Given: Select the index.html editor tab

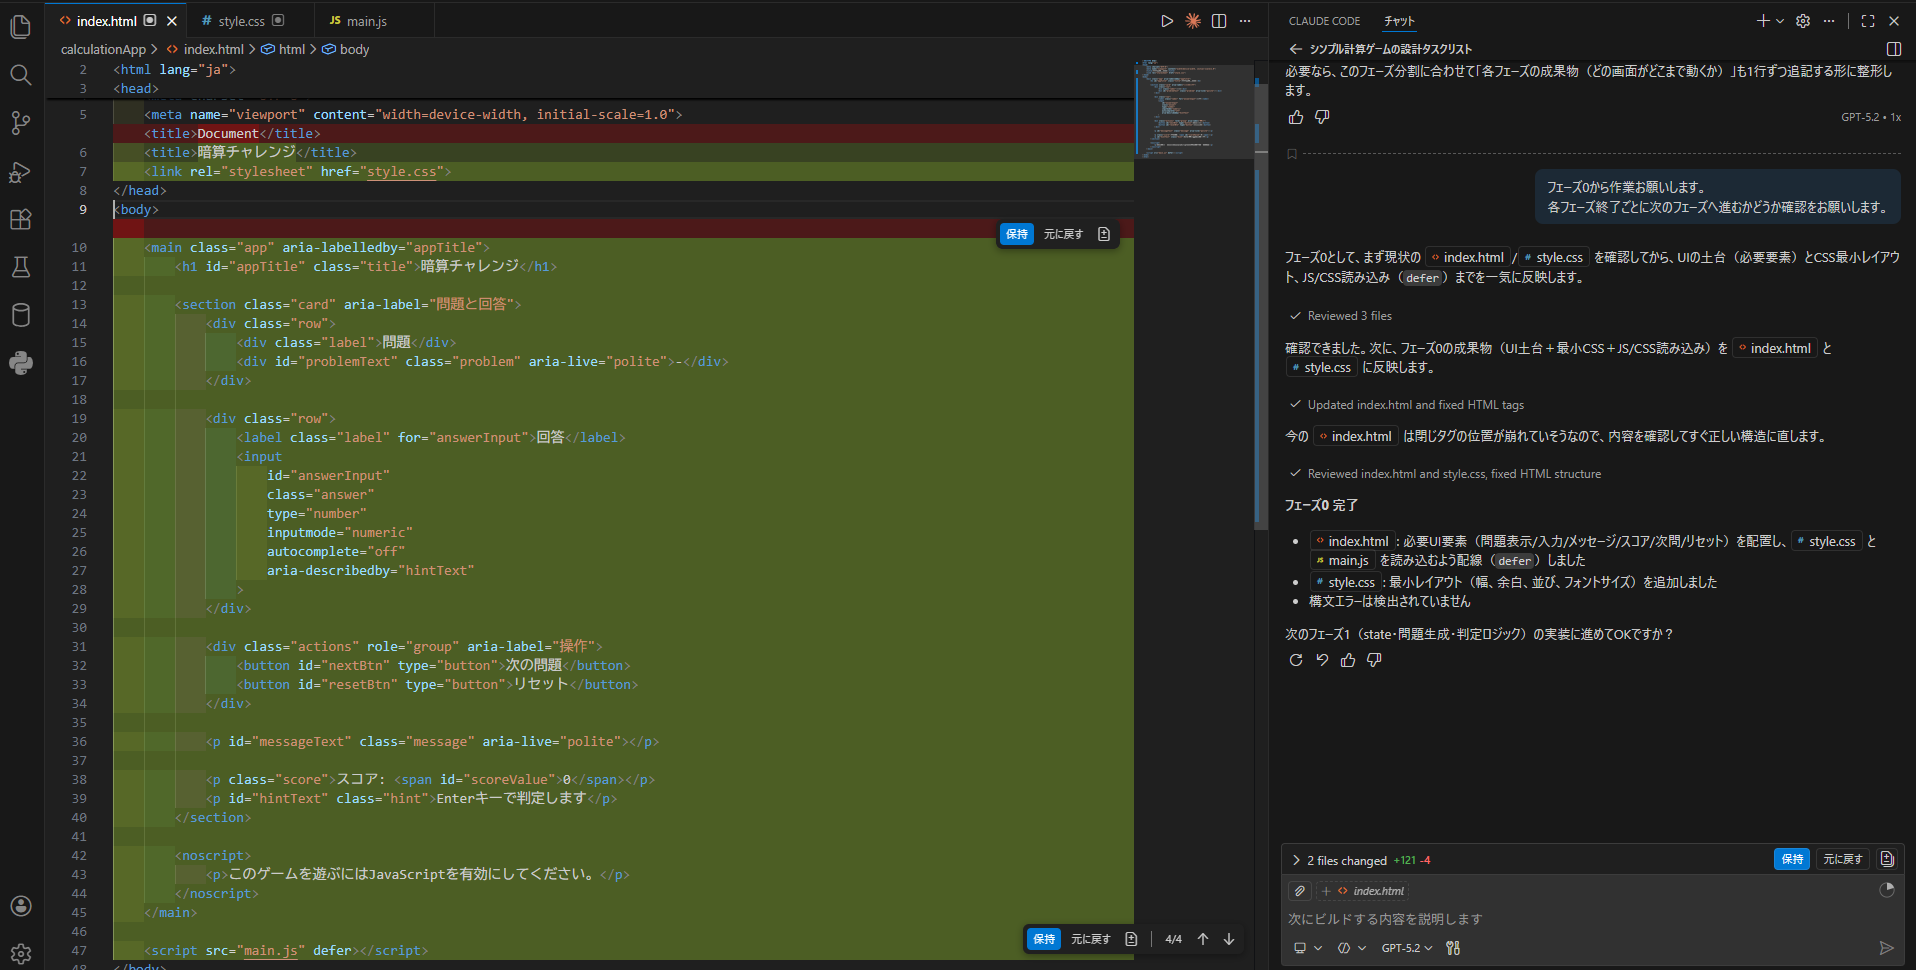Looking at the screenshot, I should 107,21.
